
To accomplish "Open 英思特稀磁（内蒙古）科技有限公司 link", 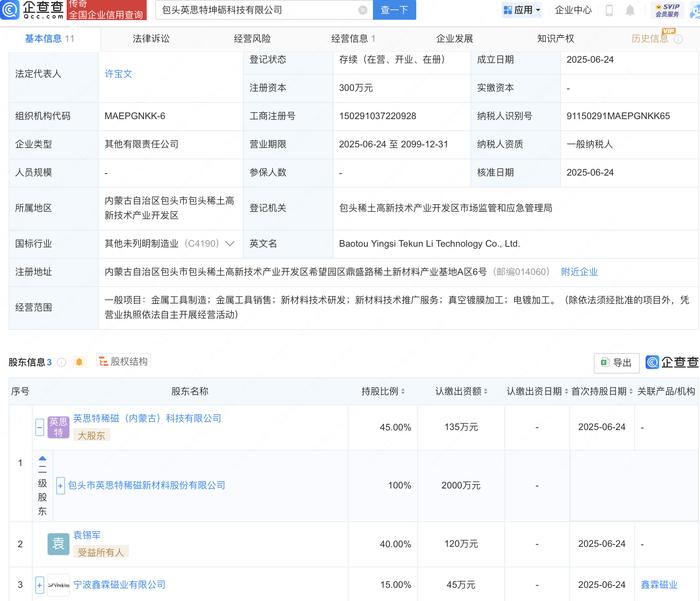I will tap(147, 418).
